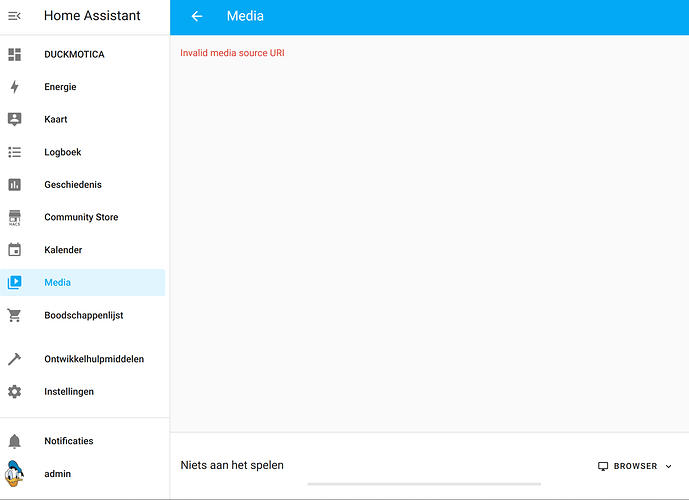This screenshot has height=500, width=689.
Task: Click the Geschiedenis chart icon
Action: click(15, 185)
